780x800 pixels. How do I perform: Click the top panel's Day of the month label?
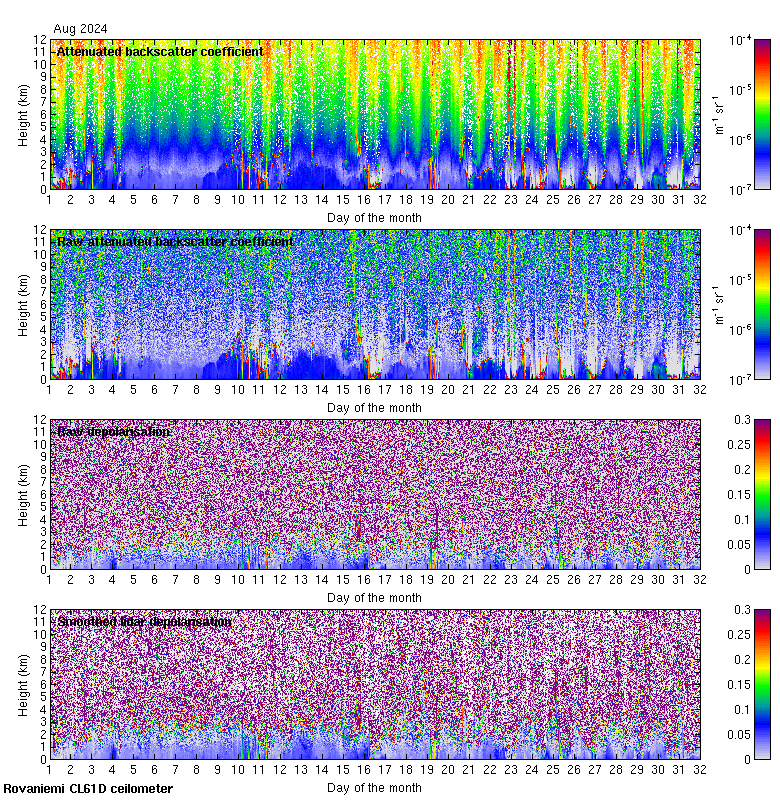[374, 217]
